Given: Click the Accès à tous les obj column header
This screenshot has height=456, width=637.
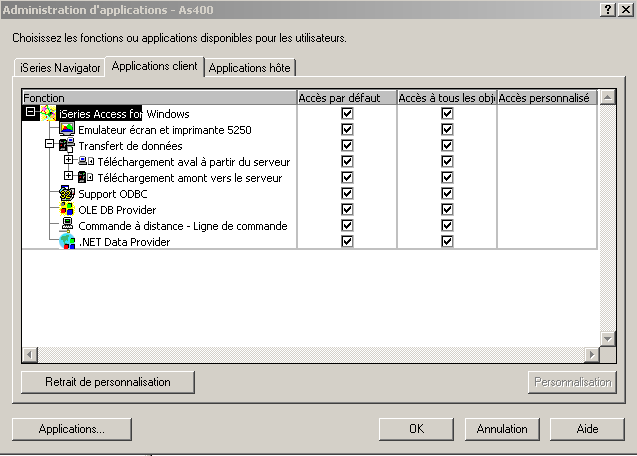Looking at the screenshot, I should [x=447, y=98].
